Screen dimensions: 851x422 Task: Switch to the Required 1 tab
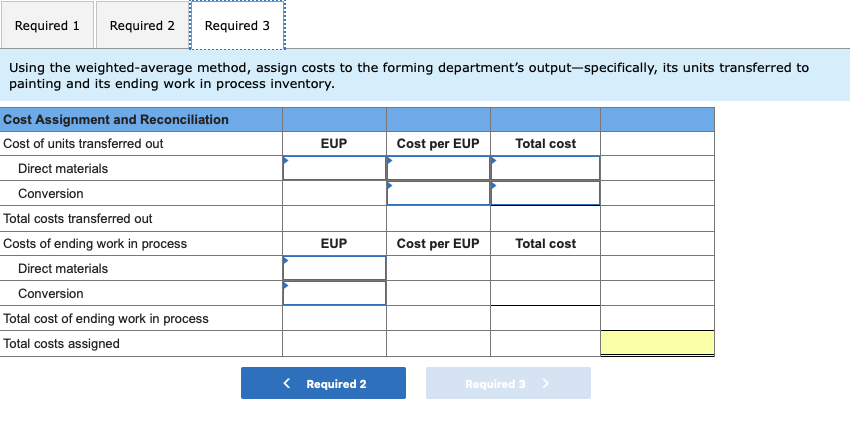click(x=47, y=25)
